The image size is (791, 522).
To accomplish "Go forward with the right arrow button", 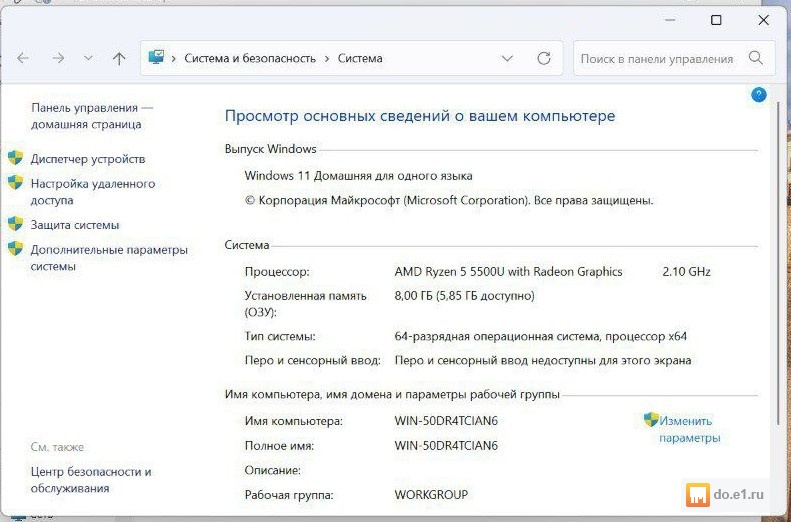I will pos(59,59).
